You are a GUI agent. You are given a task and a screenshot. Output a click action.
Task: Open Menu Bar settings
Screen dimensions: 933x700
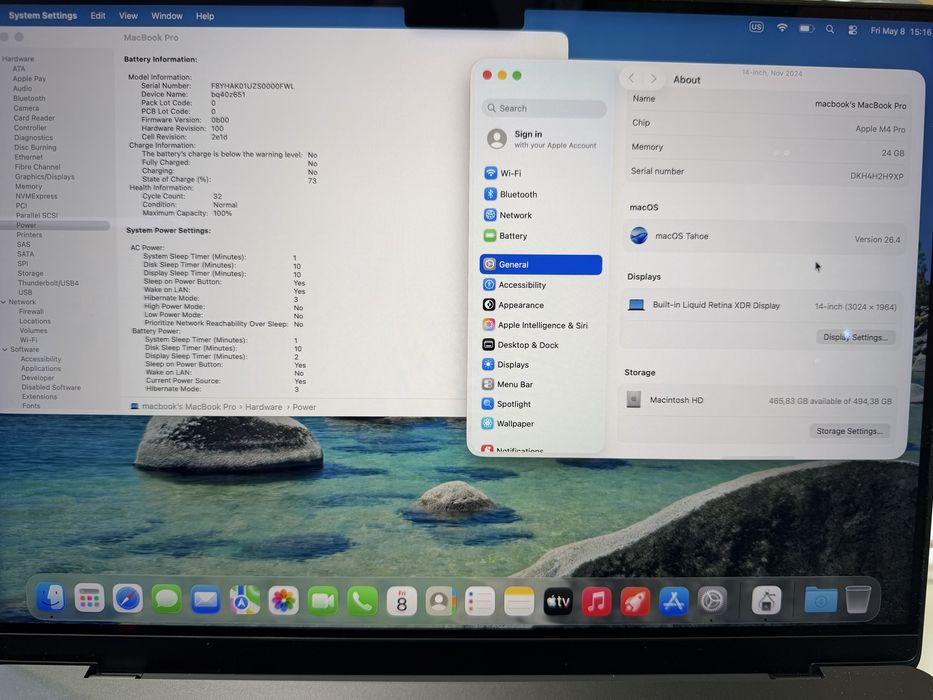pyautogui.click(x=541, y=384)
